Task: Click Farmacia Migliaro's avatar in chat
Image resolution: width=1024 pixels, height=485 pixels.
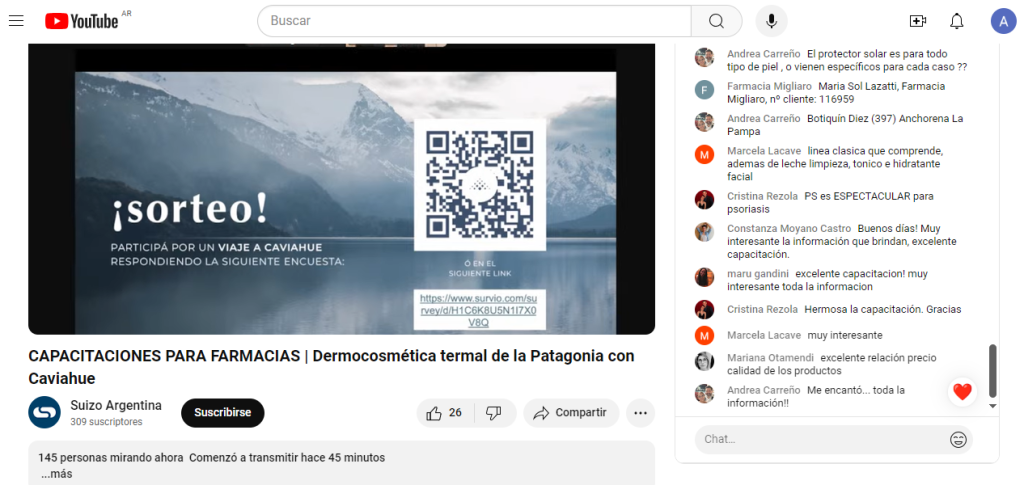Action: point(704,89)
